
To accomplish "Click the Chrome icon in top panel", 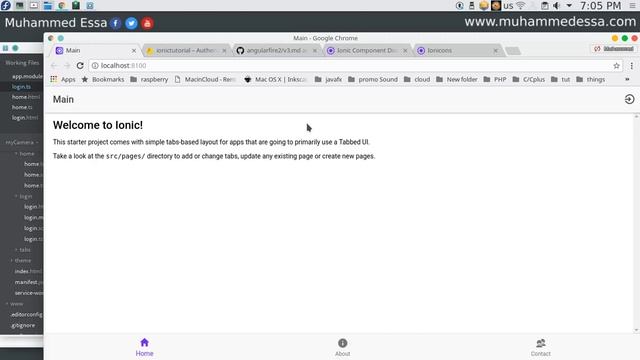I will click(62, 5).
